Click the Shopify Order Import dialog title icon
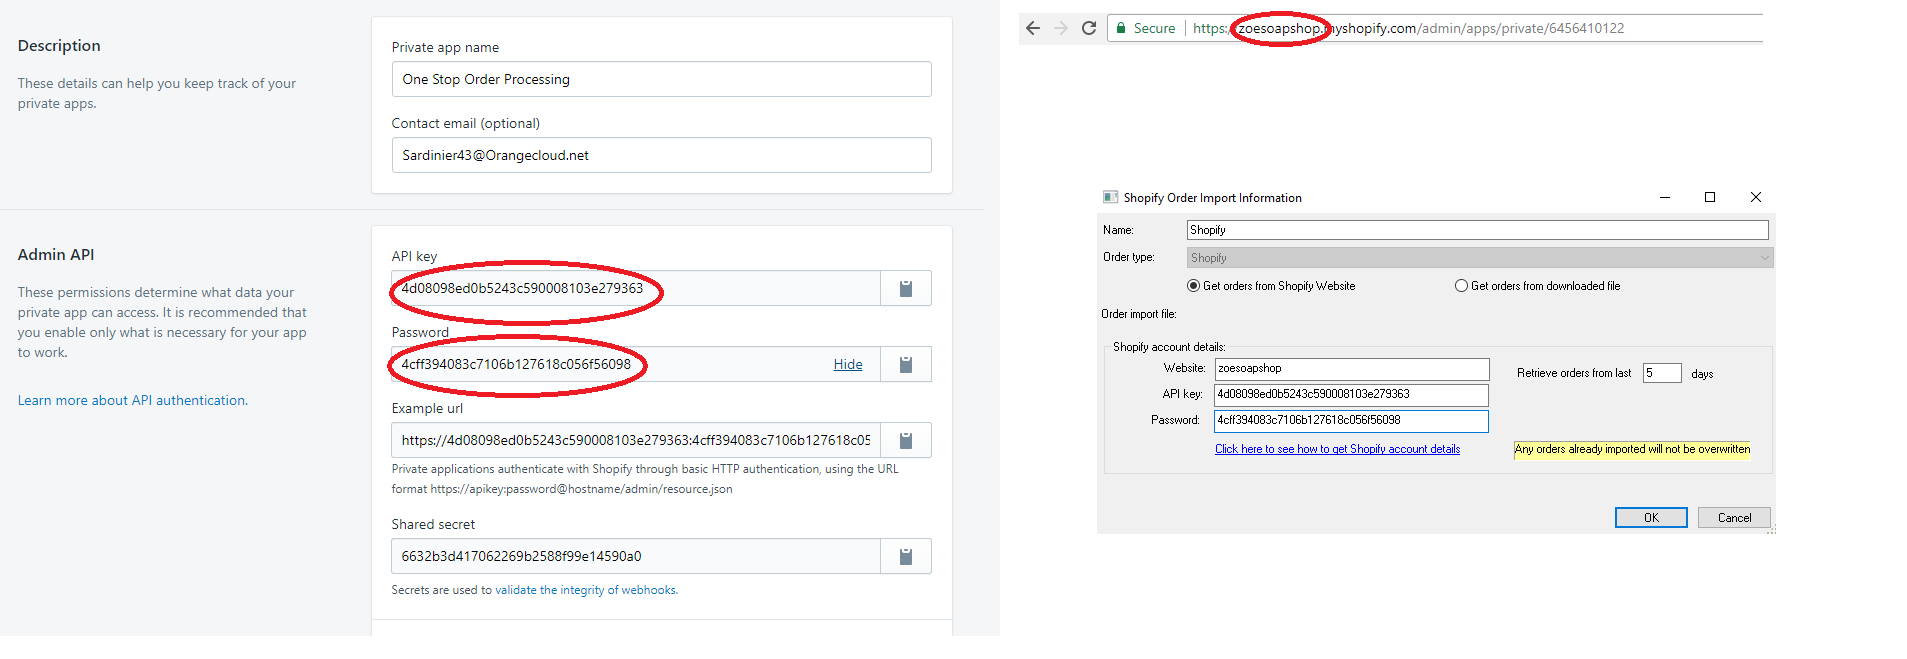 click(1110, 197)
